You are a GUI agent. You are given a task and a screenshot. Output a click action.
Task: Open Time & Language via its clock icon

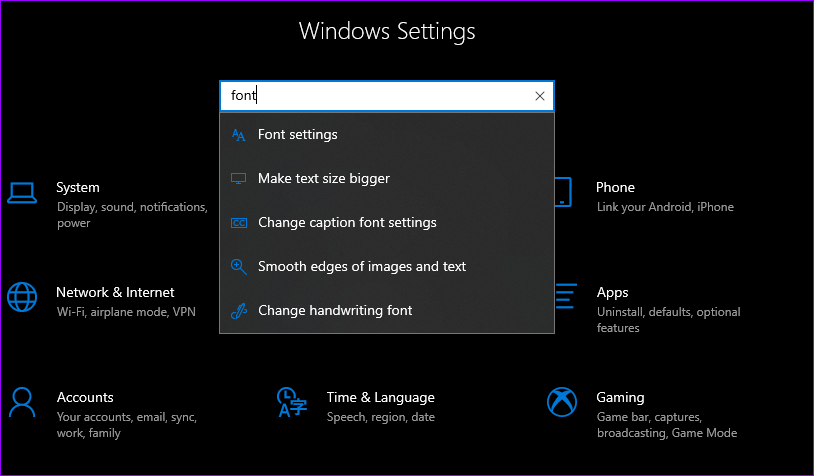point(291,402)
